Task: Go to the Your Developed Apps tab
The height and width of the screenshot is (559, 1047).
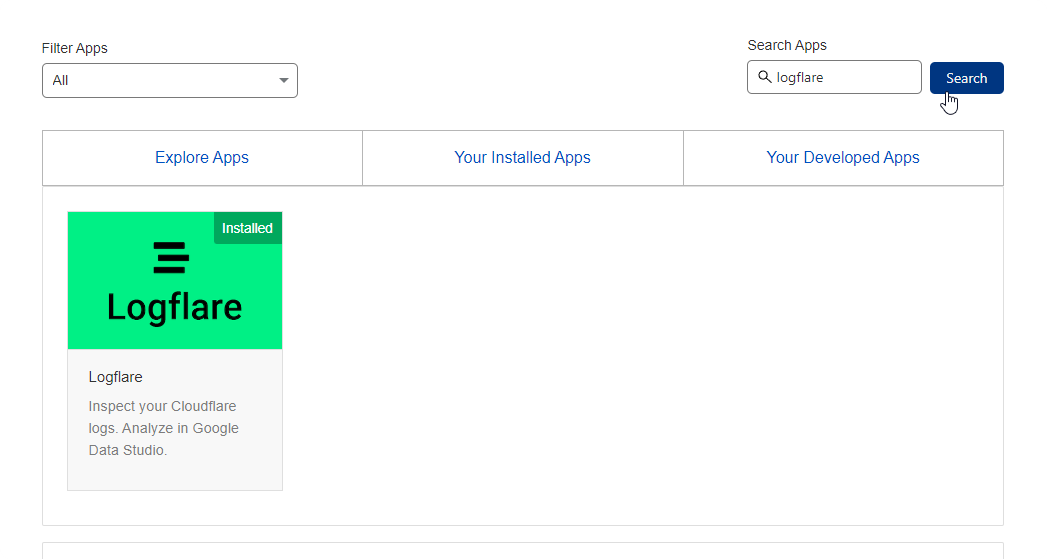Action: point(842,158)
